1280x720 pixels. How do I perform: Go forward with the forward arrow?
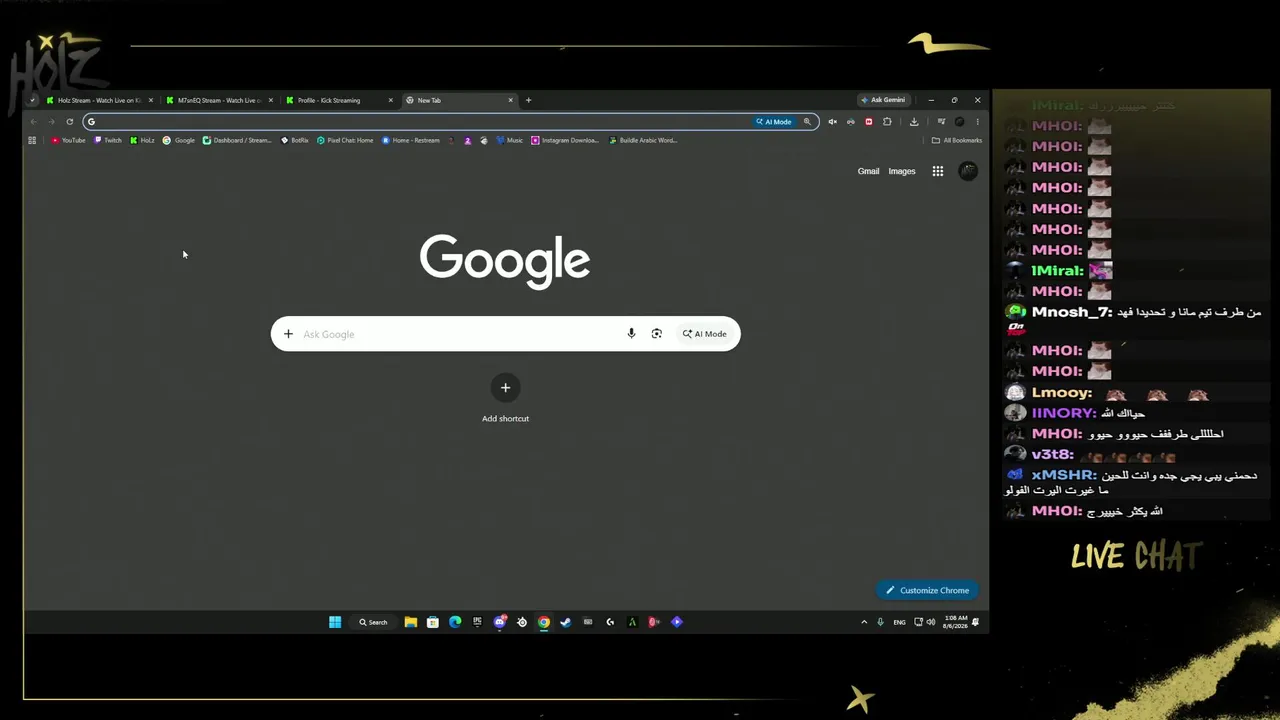[51, 122]
